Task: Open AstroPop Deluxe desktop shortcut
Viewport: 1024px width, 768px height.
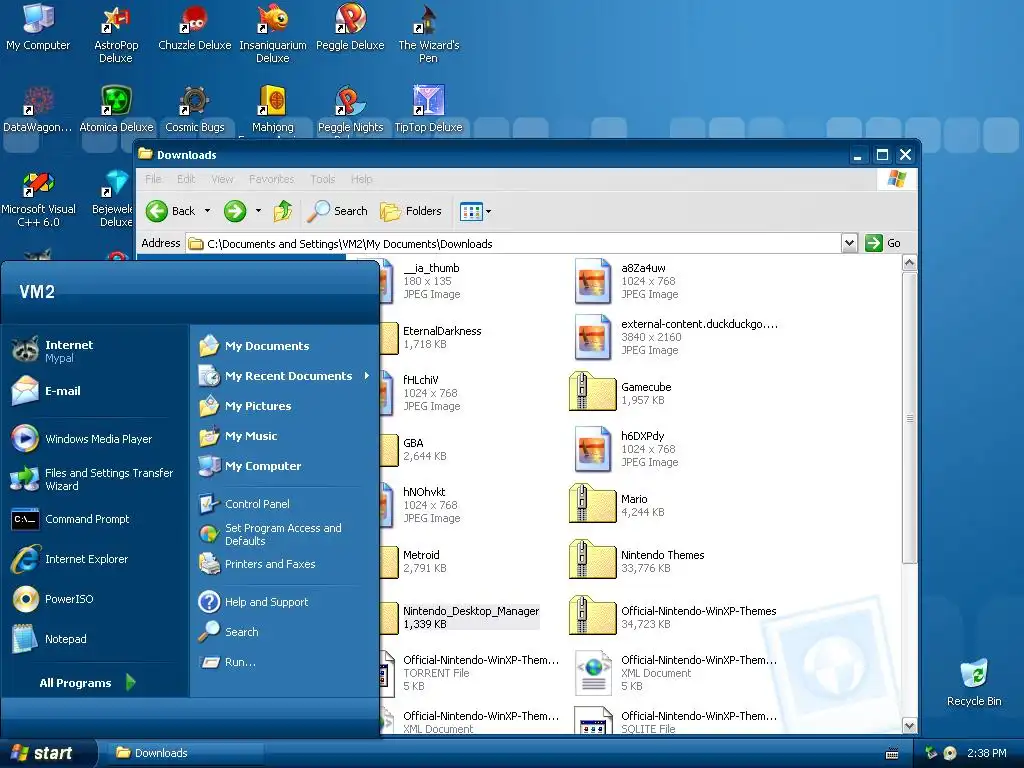Action: pos(116,34)
